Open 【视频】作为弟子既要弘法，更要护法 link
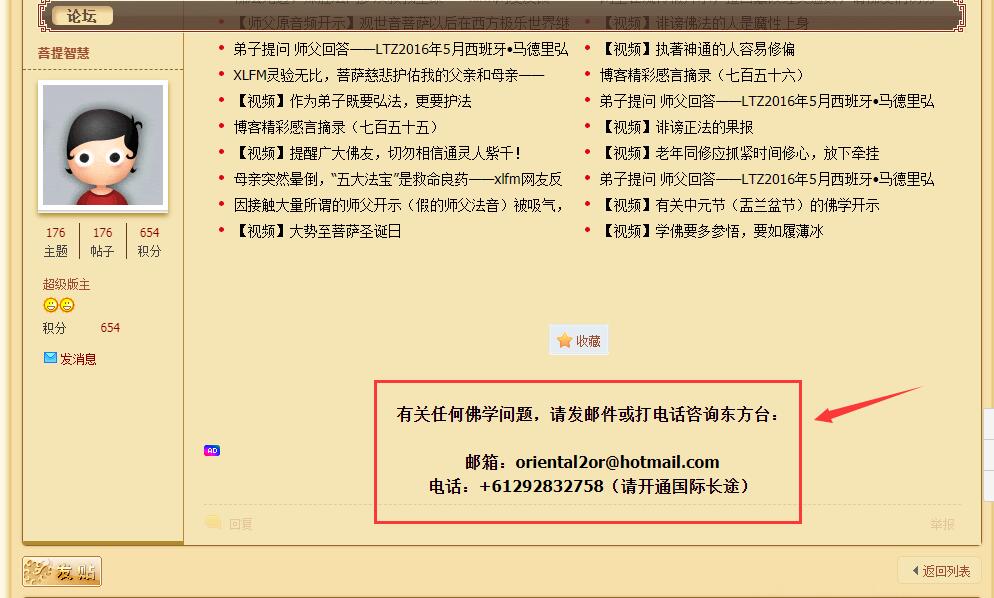Viewport: 994px width, 598px height. [352, 101]
